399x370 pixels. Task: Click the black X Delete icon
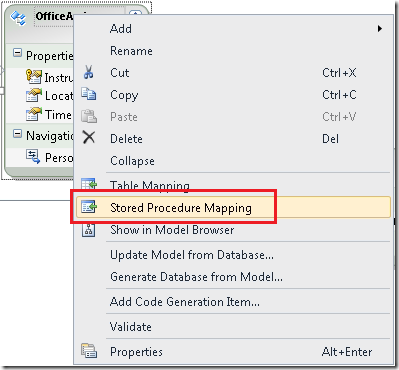[x=89, y=137]
